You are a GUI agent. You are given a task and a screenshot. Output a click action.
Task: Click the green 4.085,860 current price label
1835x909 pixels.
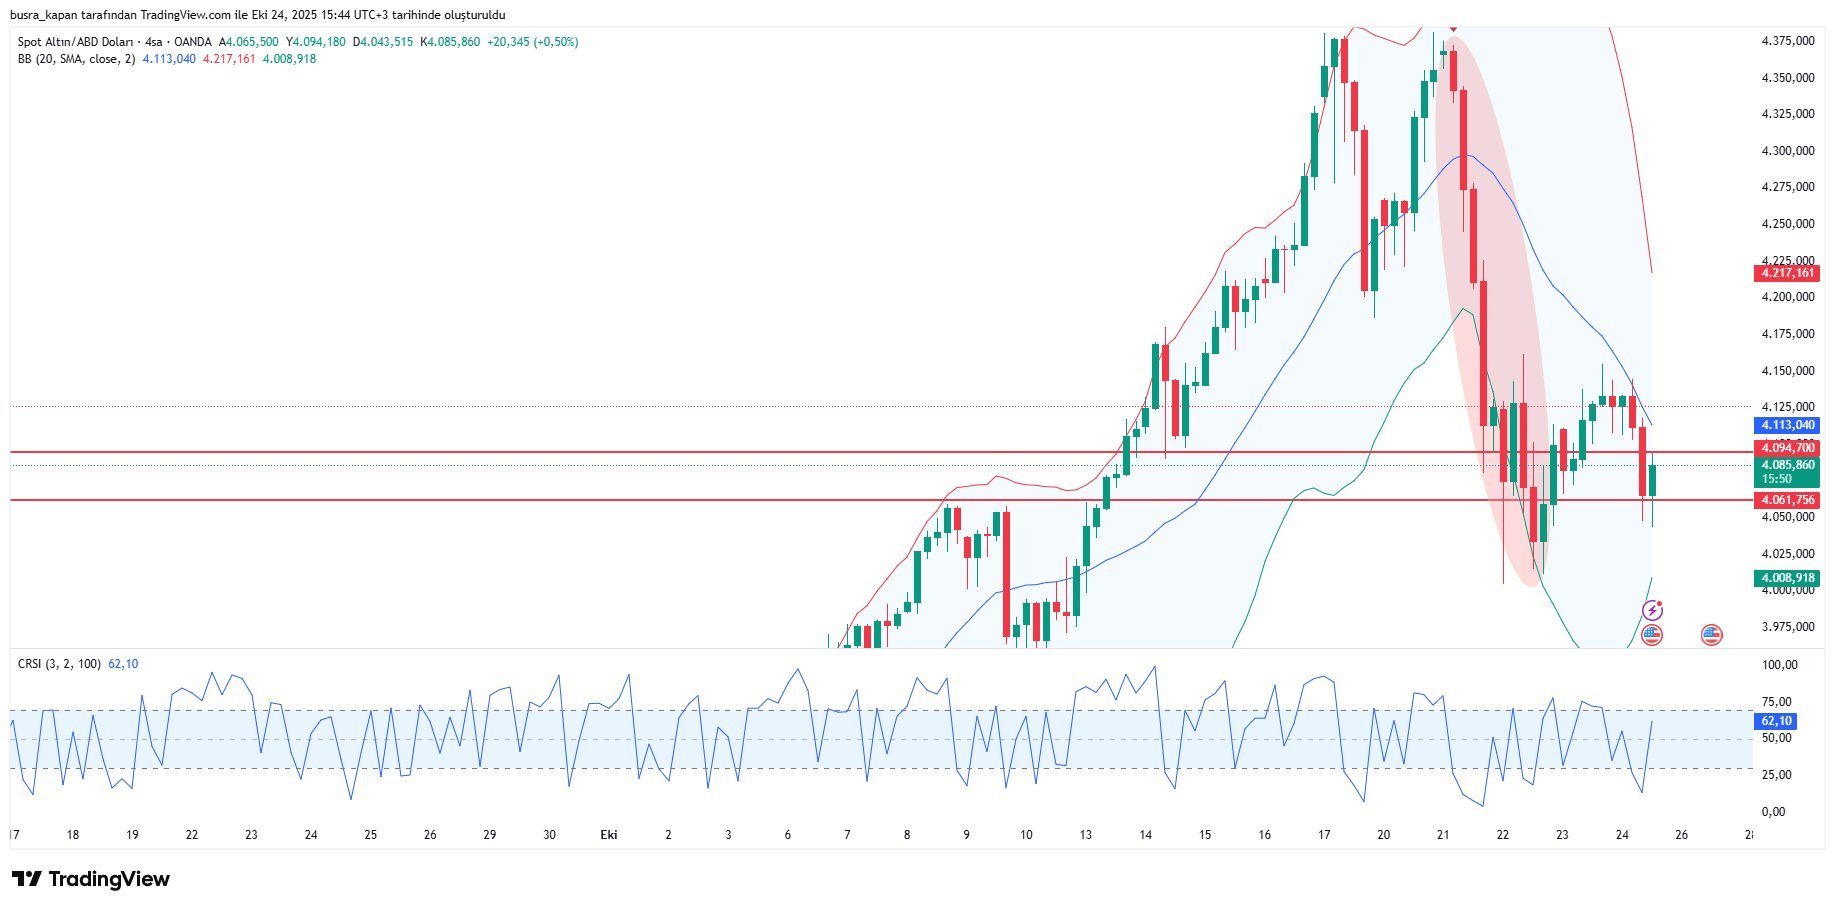pyautogui.click(x=1787, y=465)
